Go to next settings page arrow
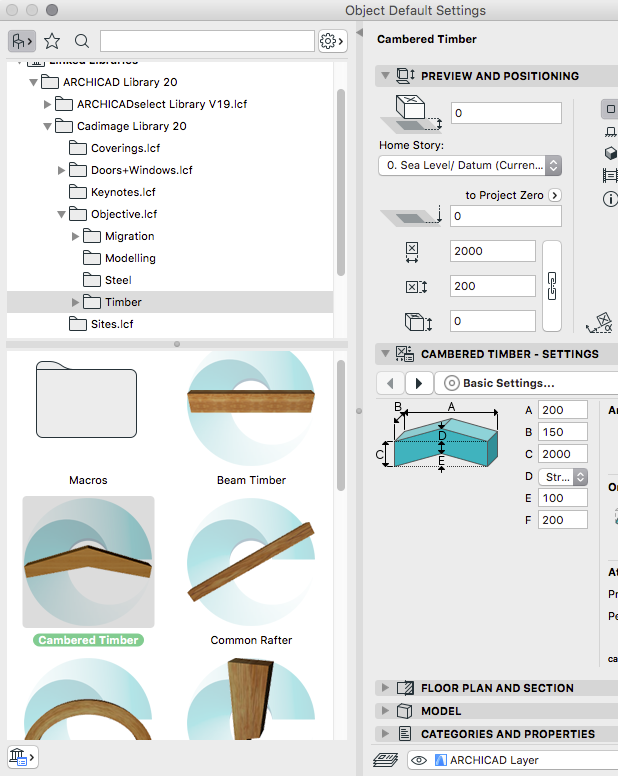618x776 pixels. pos(419,383)
